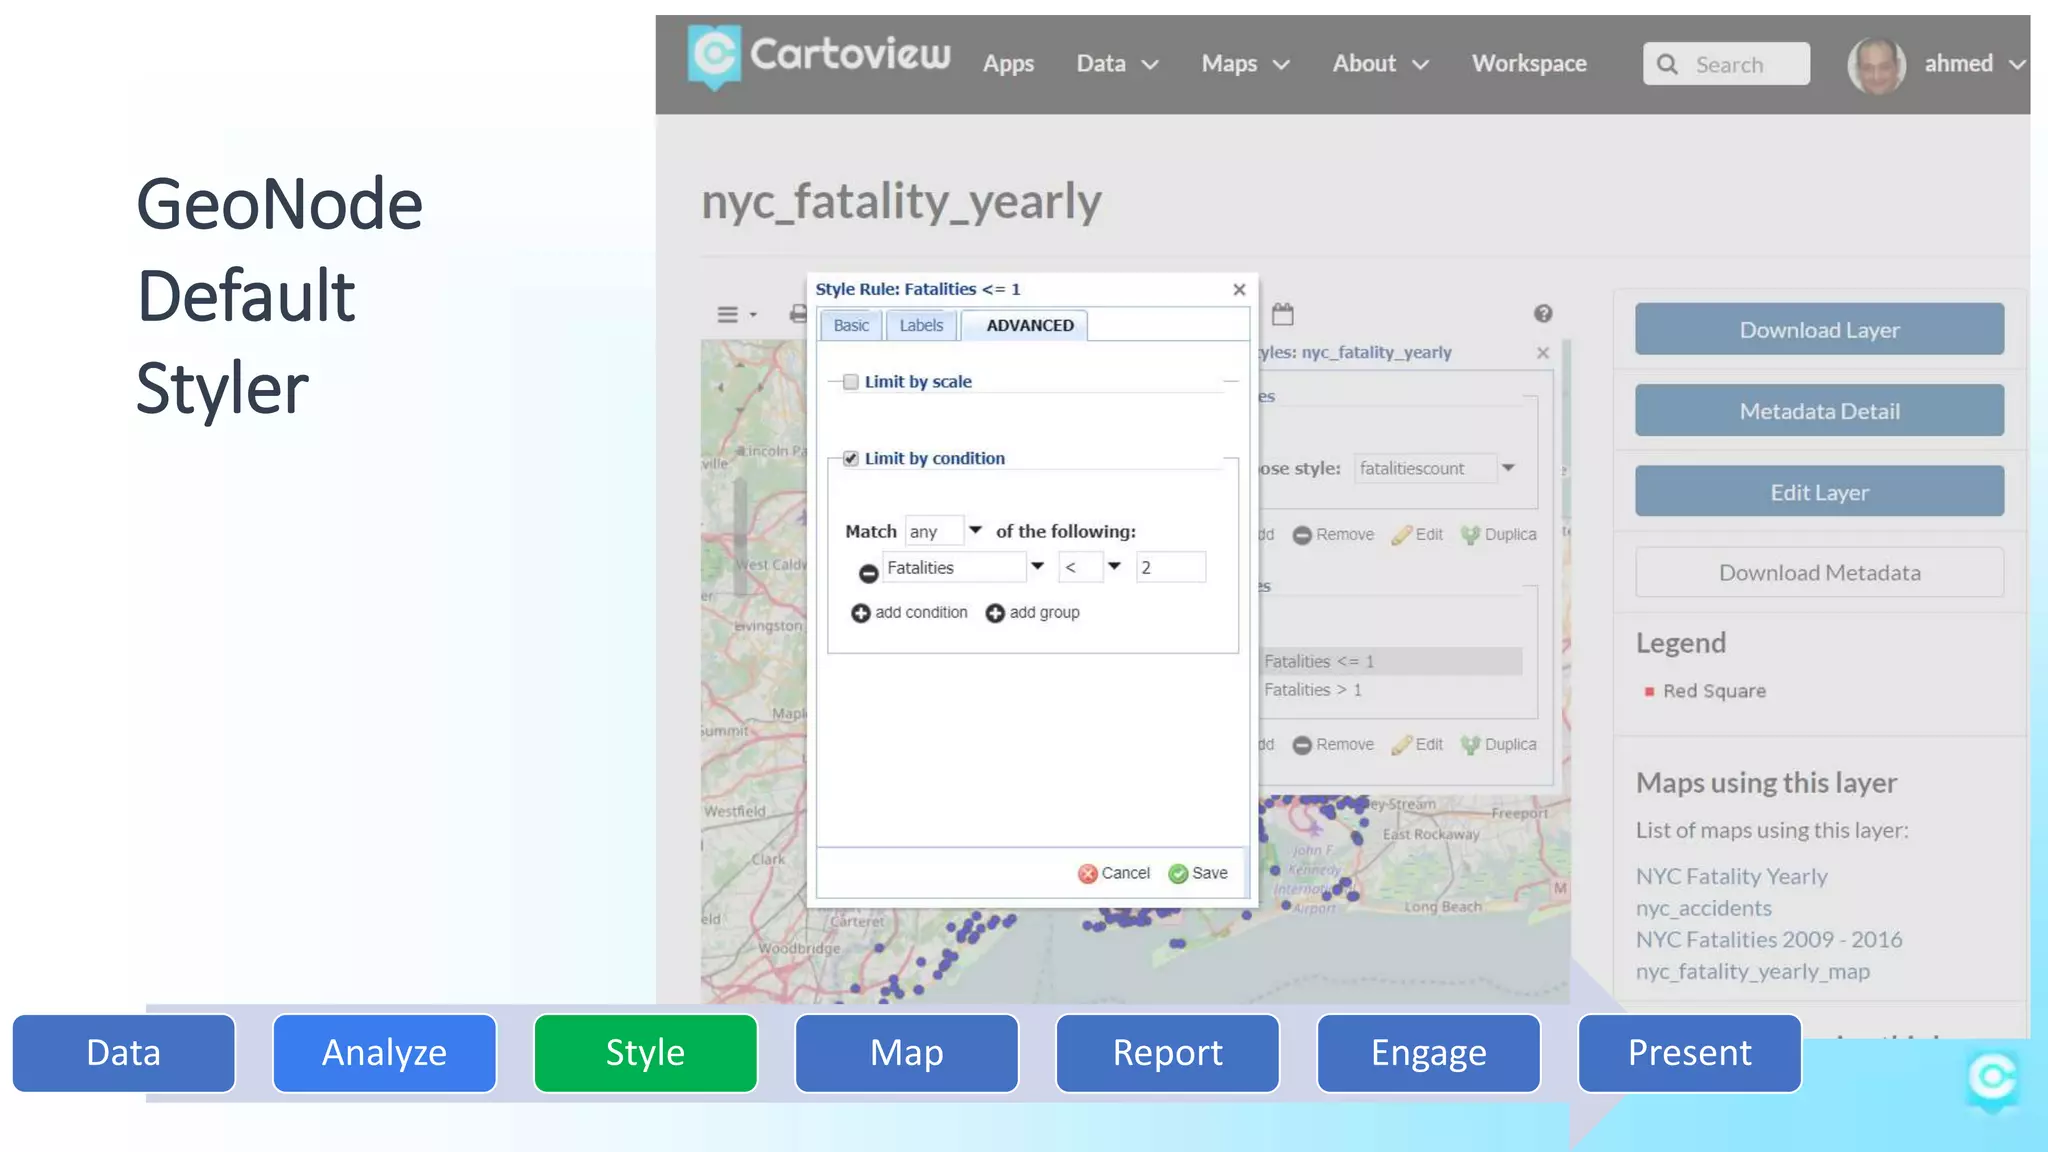Open the NYC Fatality Yearly map link
2048x1152 pixels.
(1731, 877)
